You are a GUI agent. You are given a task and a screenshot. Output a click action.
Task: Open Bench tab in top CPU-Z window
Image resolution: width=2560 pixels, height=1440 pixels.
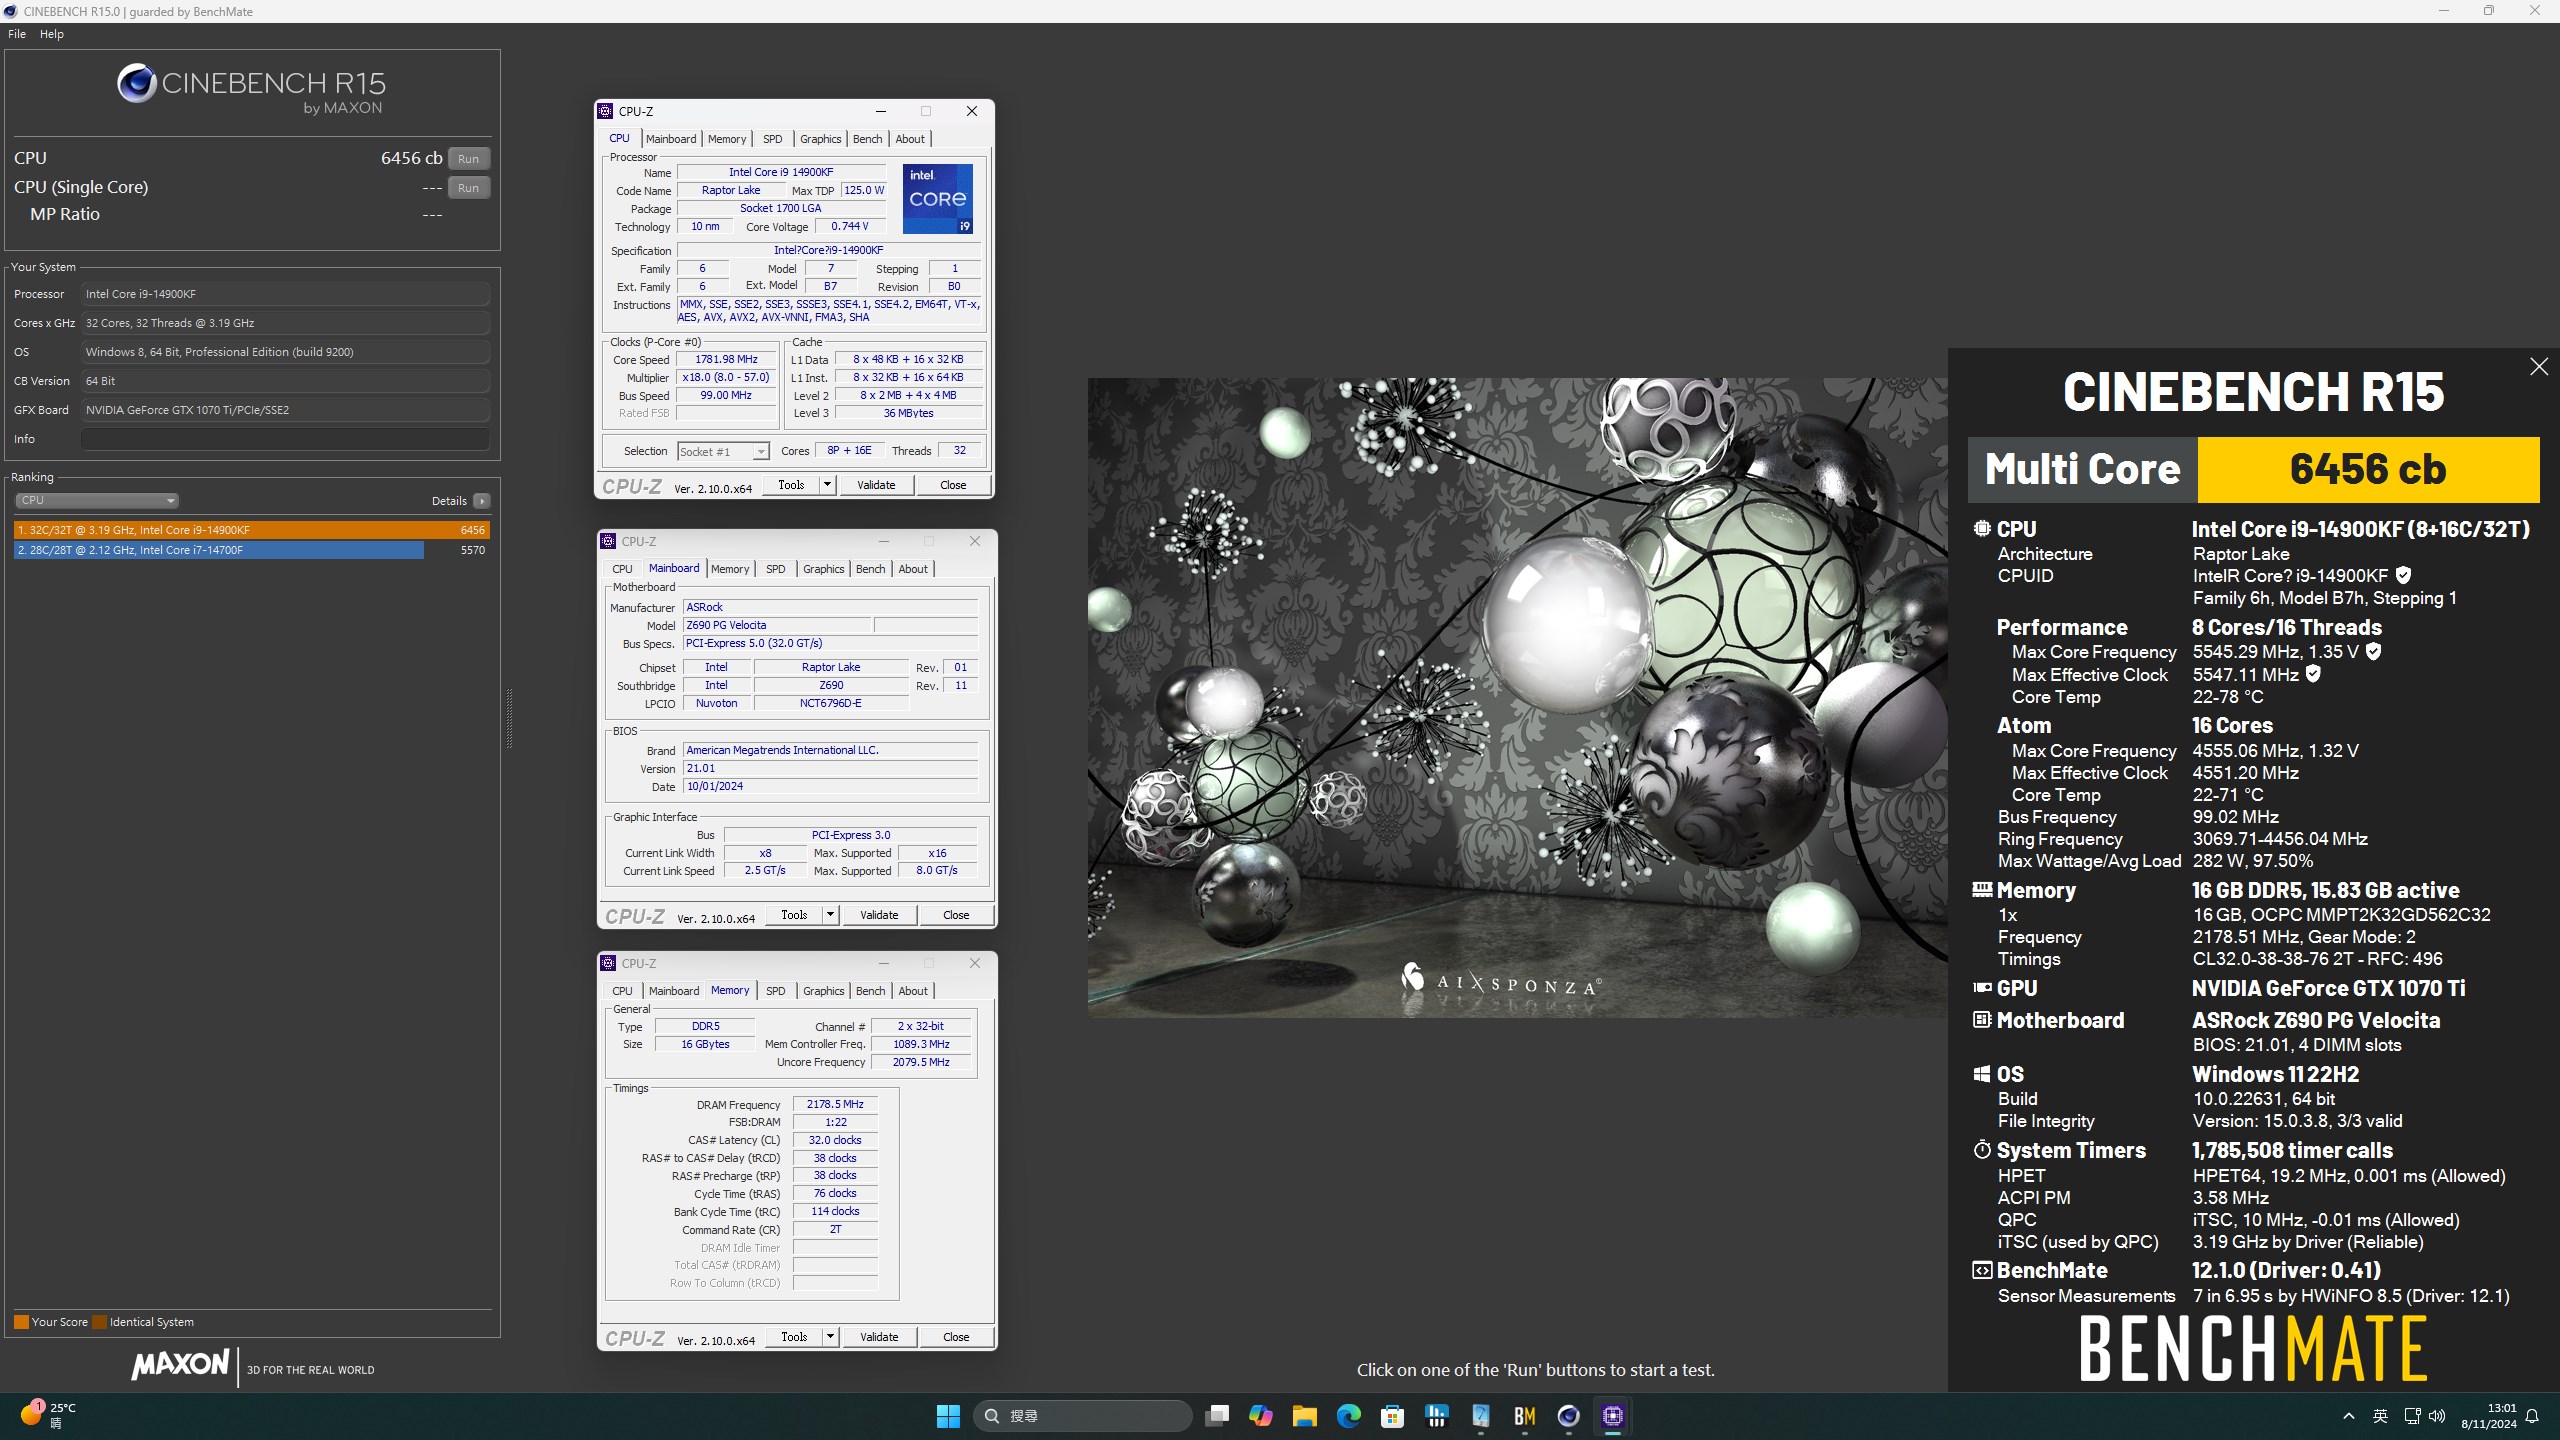(x=868, y=139)
